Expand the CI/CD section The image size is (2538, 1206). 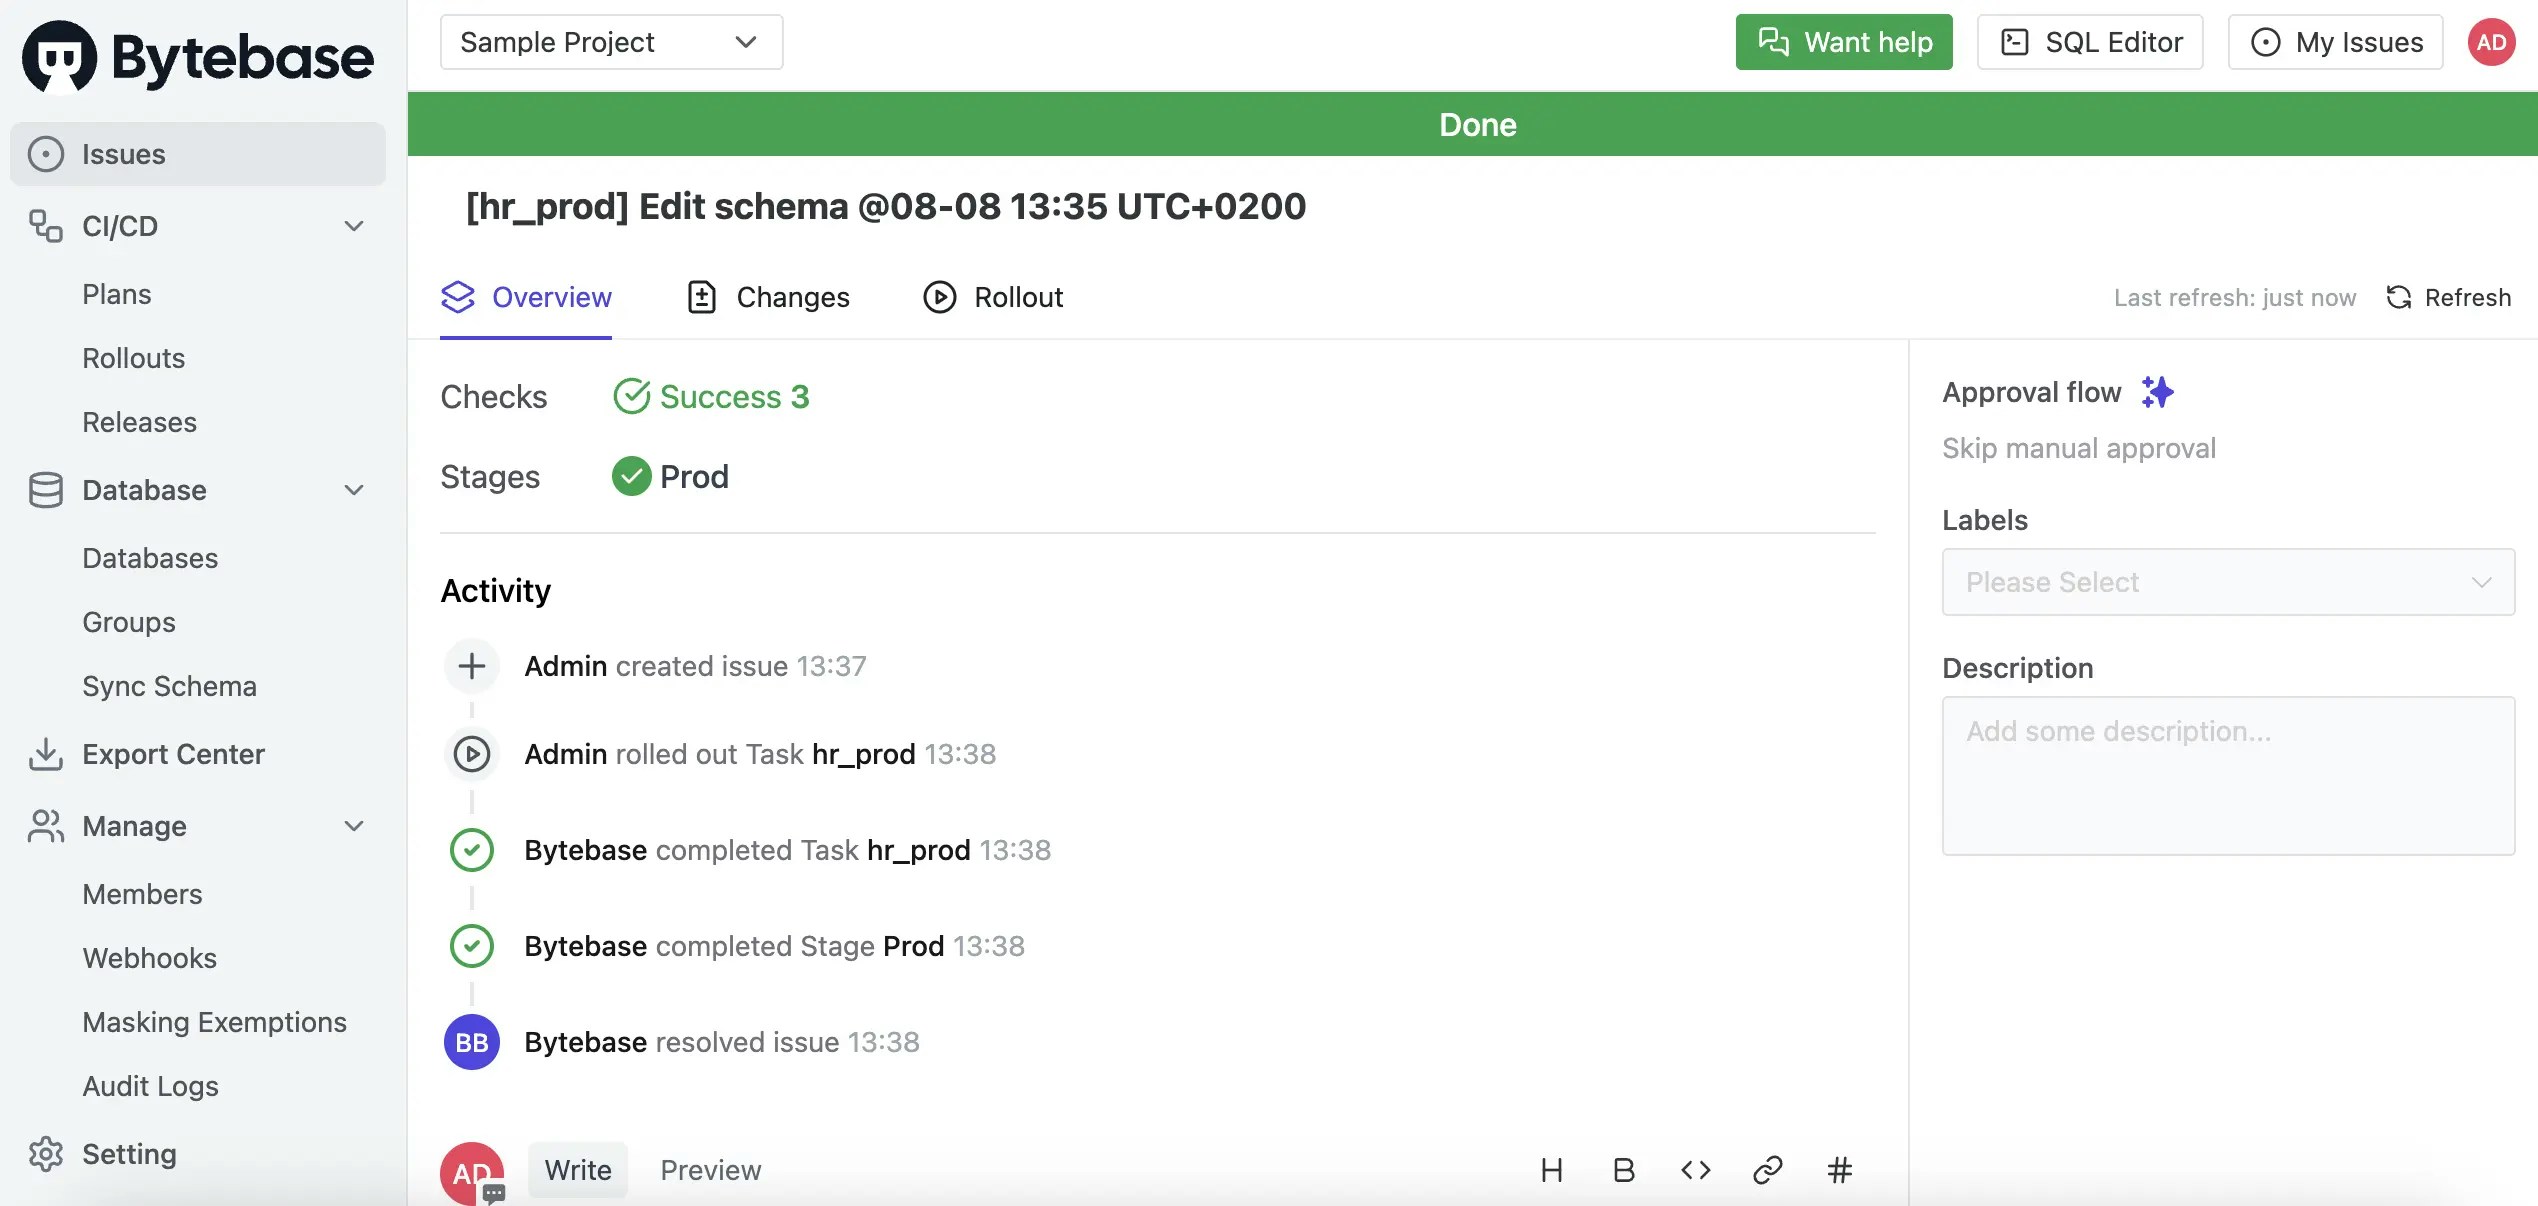pyautogui.click(x=354, y=226)
